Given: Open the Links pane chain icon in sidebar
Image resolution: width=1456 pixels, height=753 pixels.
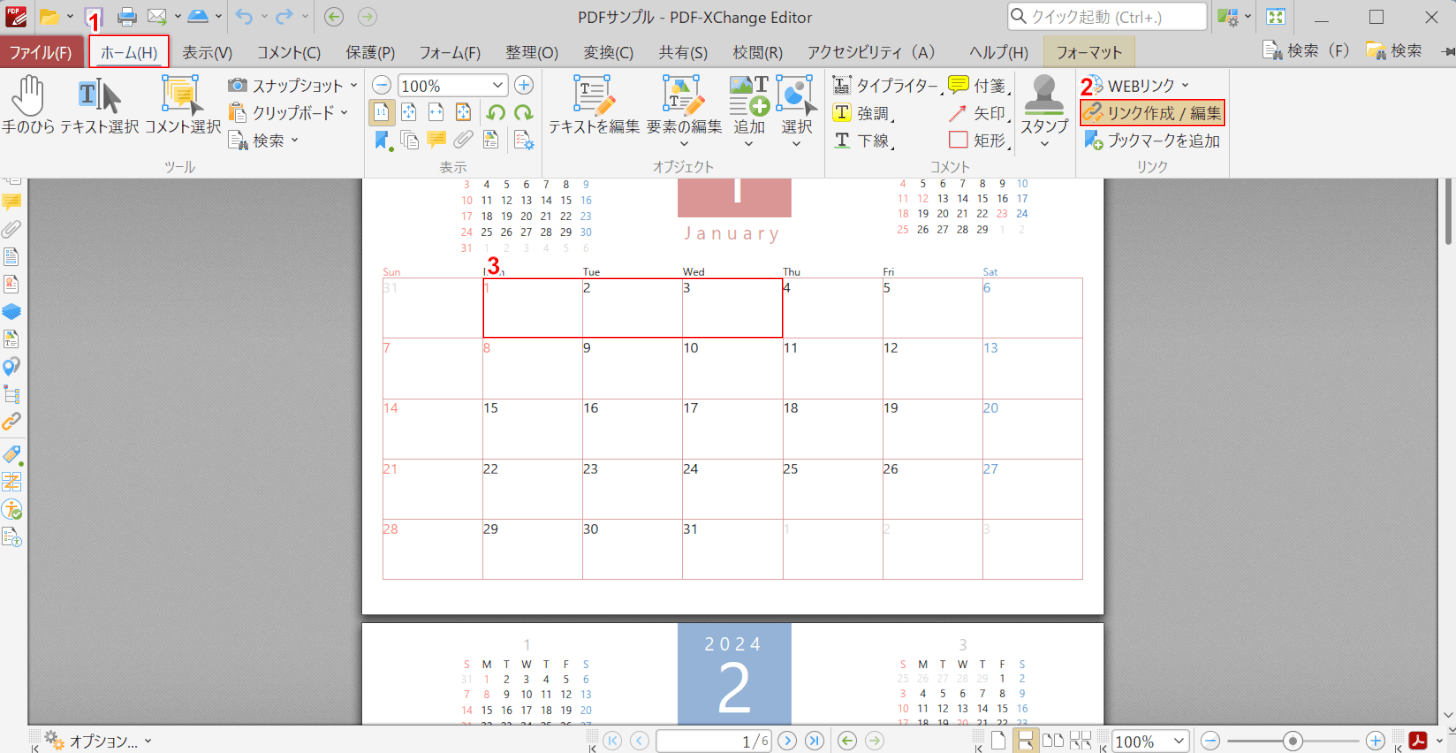Looking at the screenshot, I should point(12,421).
